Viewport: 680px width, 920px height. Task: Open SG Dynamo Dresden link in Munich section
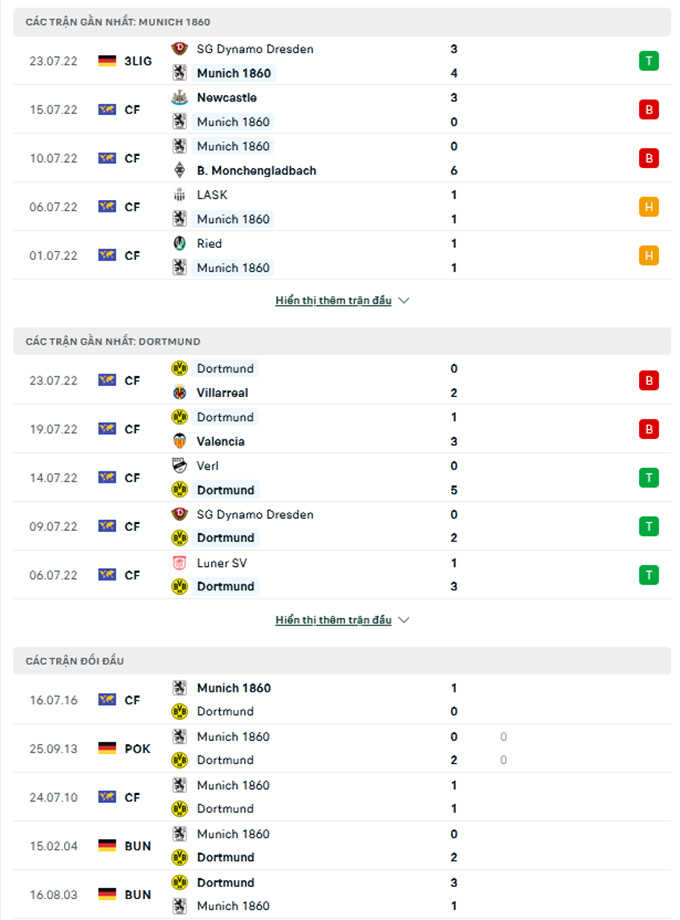(255, 49)
